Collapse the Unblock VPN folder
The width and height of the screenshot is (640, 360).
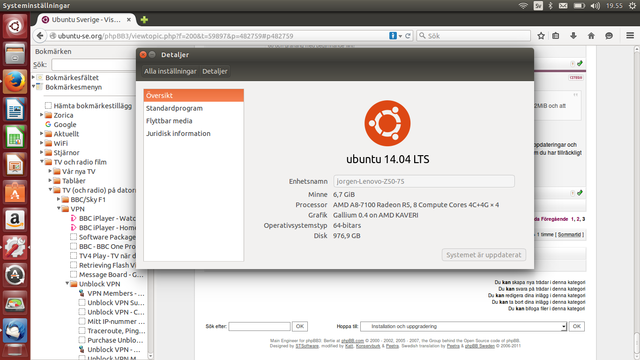(67, 284)
